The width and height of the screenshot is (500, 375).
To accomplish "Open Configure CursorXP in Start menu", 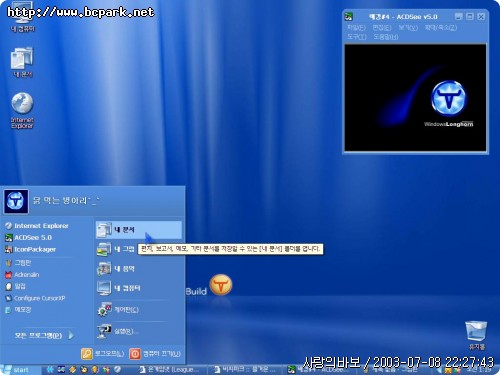I will click(35, 298).
